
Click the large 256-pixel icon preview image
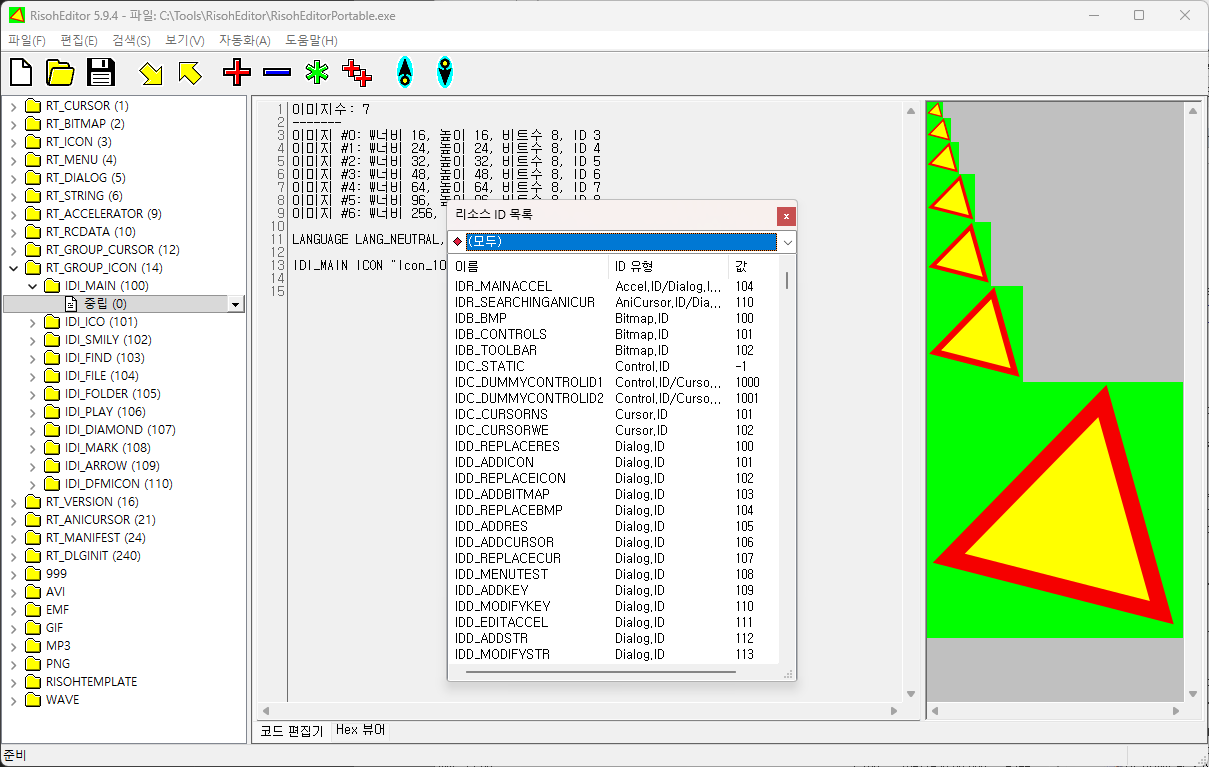(1055, 509)
